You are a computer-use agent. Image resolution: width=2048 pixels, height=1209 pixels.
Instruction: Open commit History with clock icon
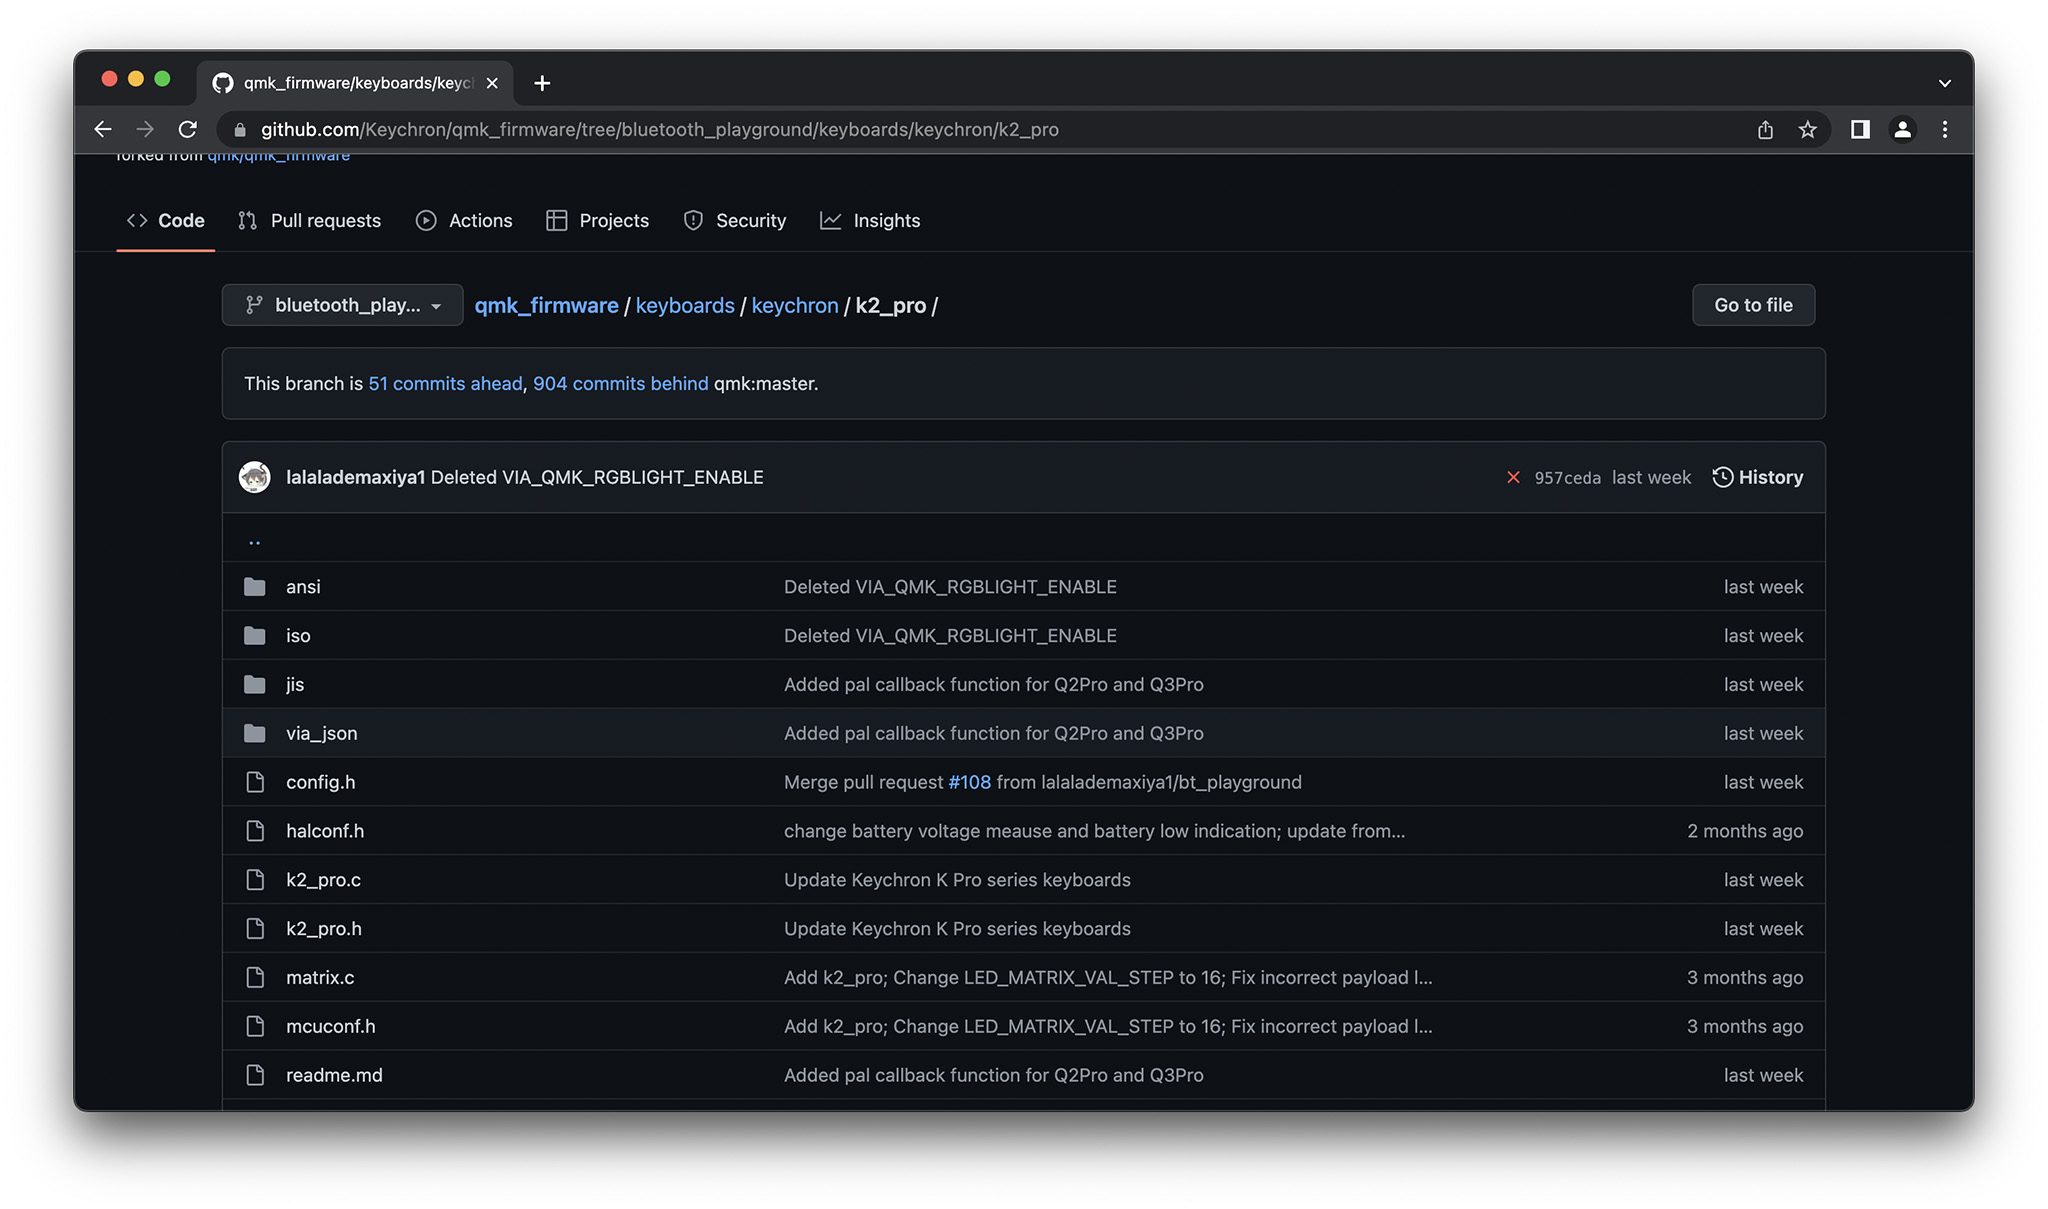point(1757,477)
